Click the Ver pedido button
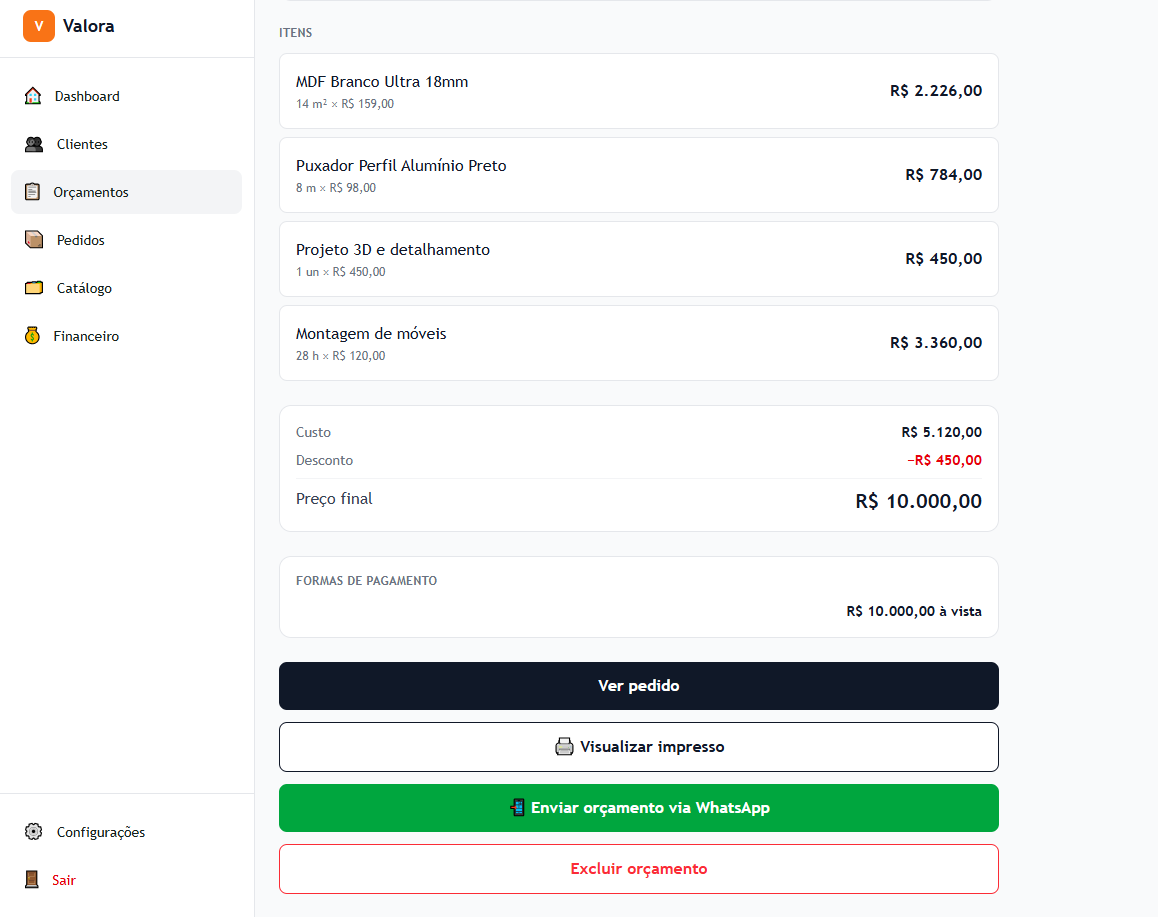 639,686
